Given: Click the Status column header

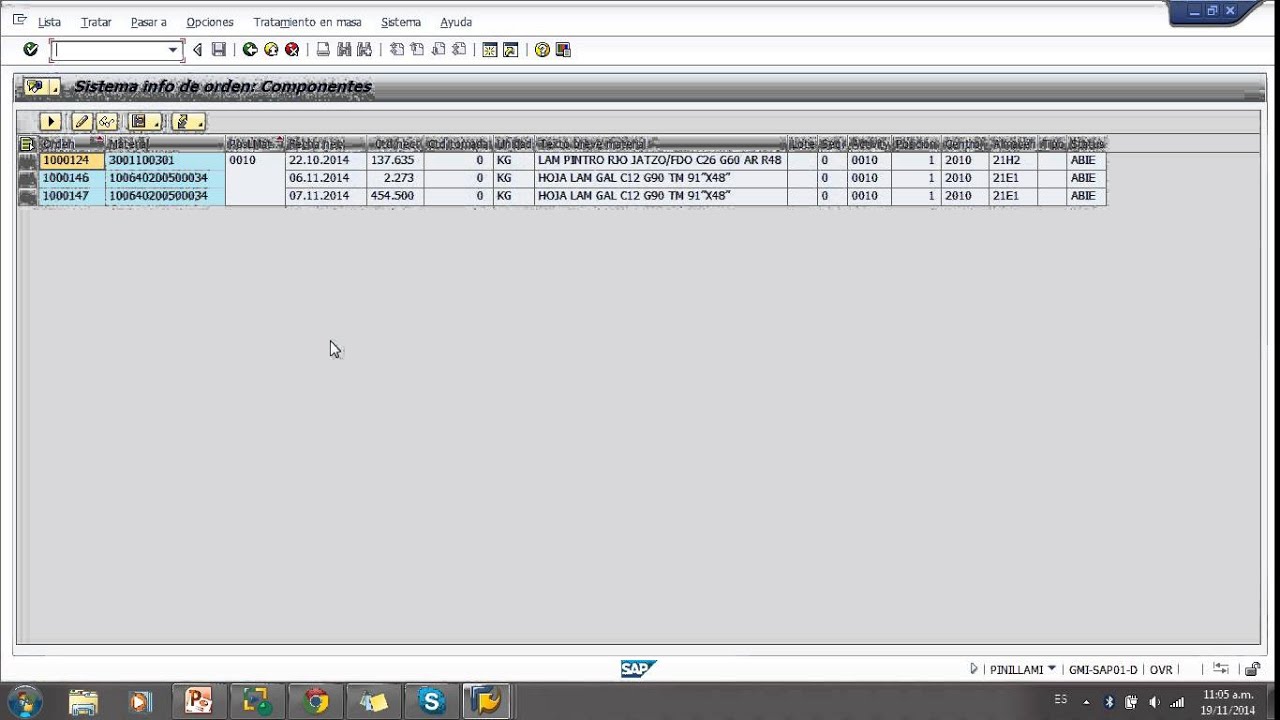Looking at the screenshot, I should click(1087, 144).
